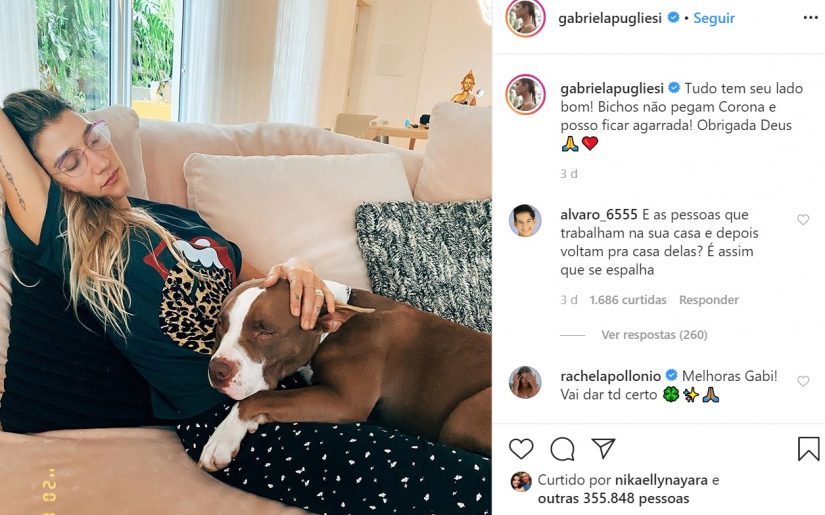Open gabrielapugliesi header profile picture

(x=525, y=18)
